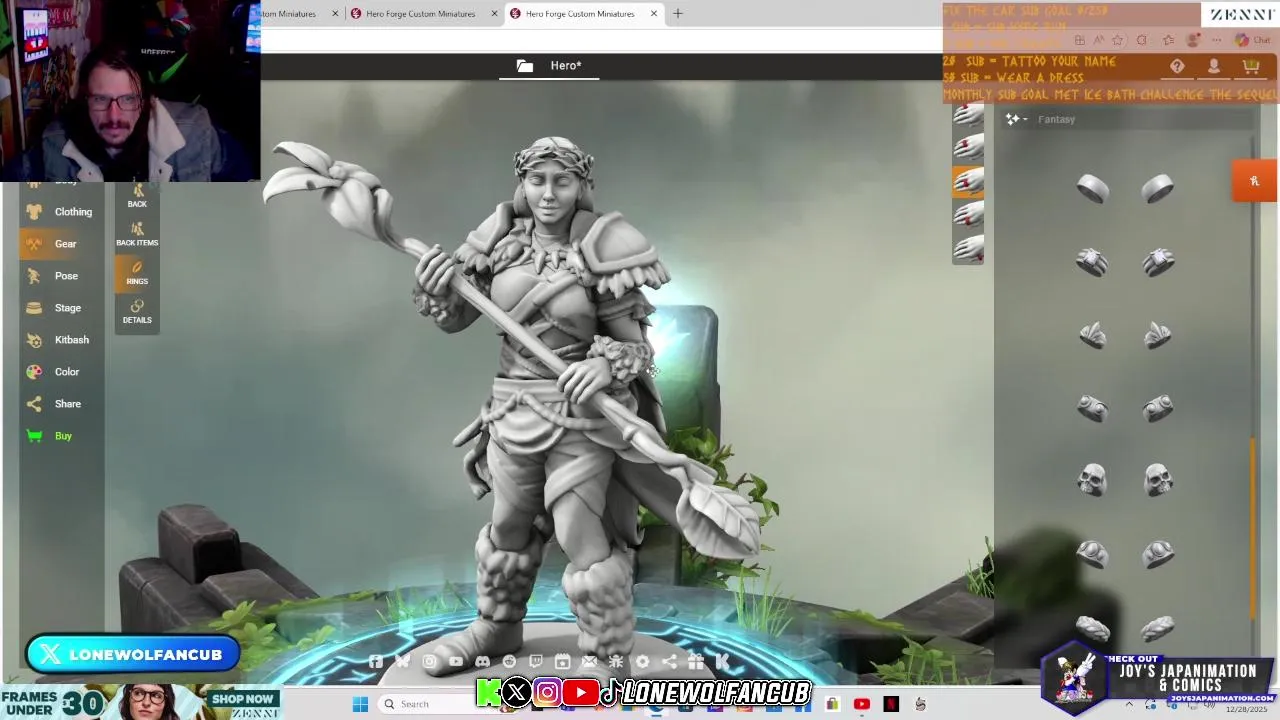Image resolution: width=1280 pixels, height=720 pixels.
Task: Open the Clothing category in the sidebar
Action: coord(61,212)
